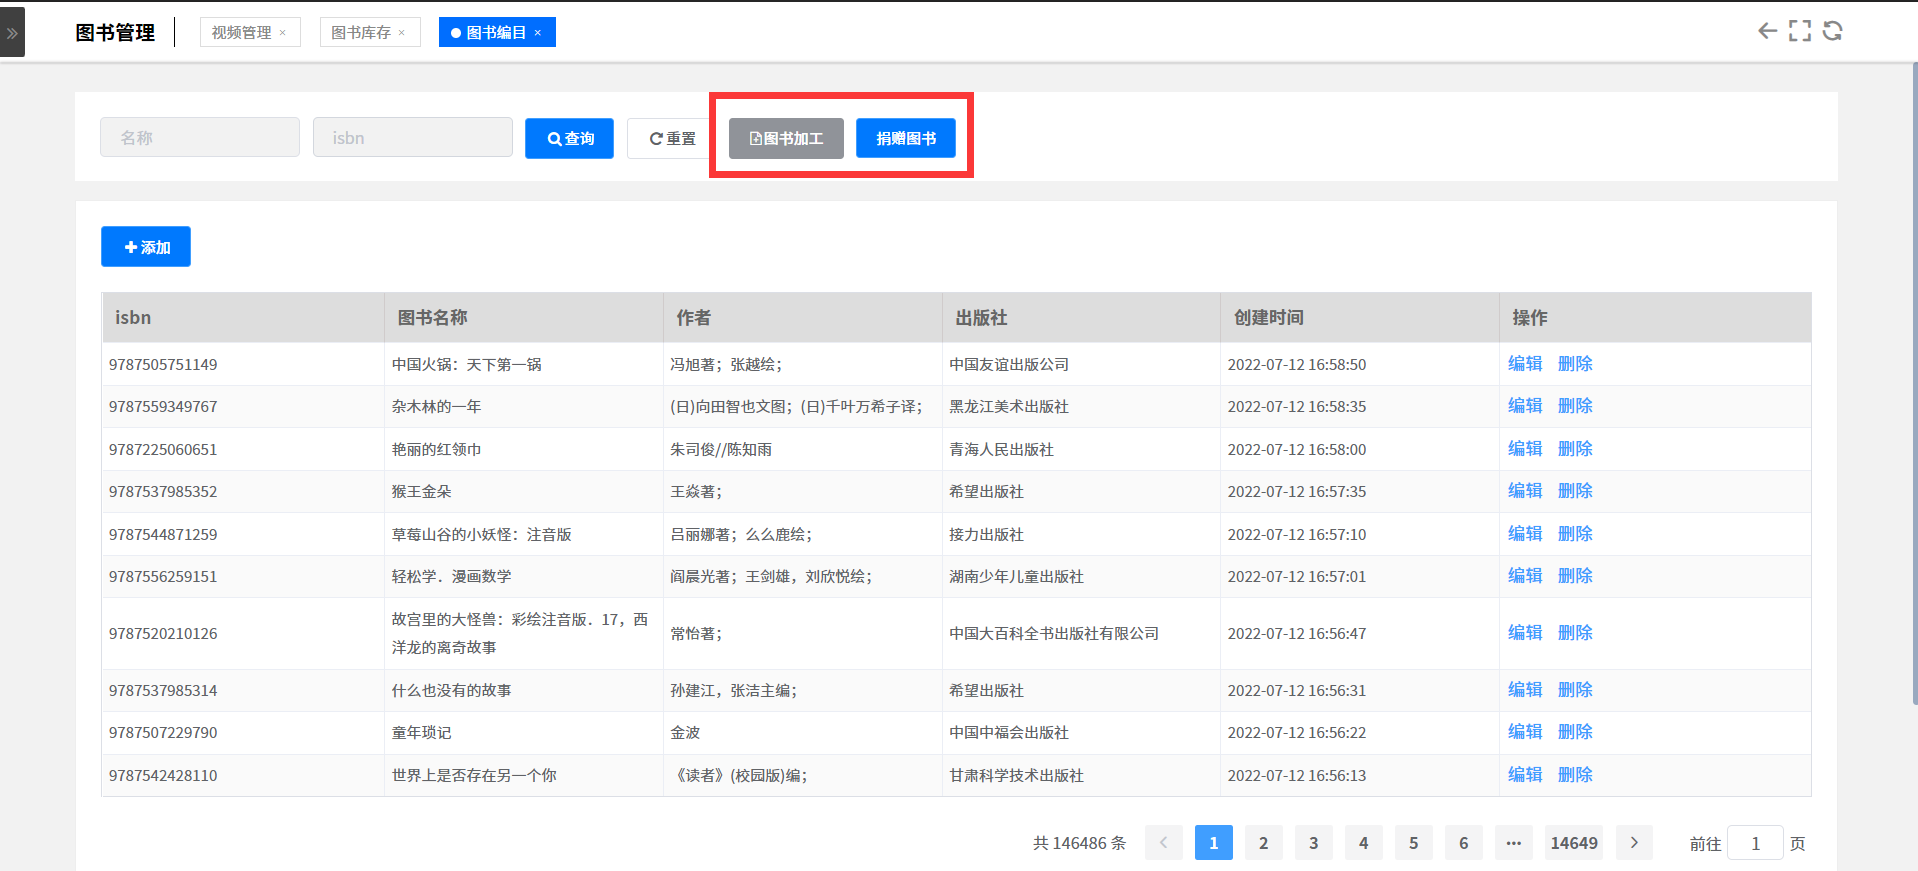The height and width of the screenshot is (871, 1918).
Task: Close the 视频管理 tab
Action: pyautogui.click(x=283, y=33)
